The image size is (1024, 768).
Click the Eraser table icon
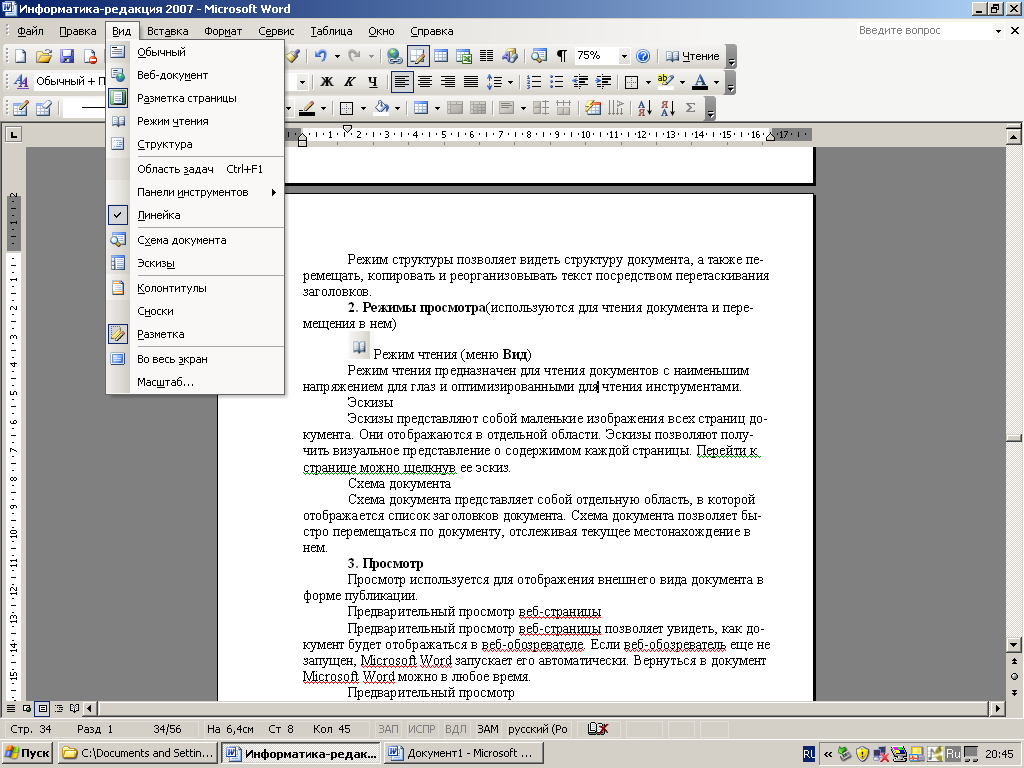[x=44, y=108]
